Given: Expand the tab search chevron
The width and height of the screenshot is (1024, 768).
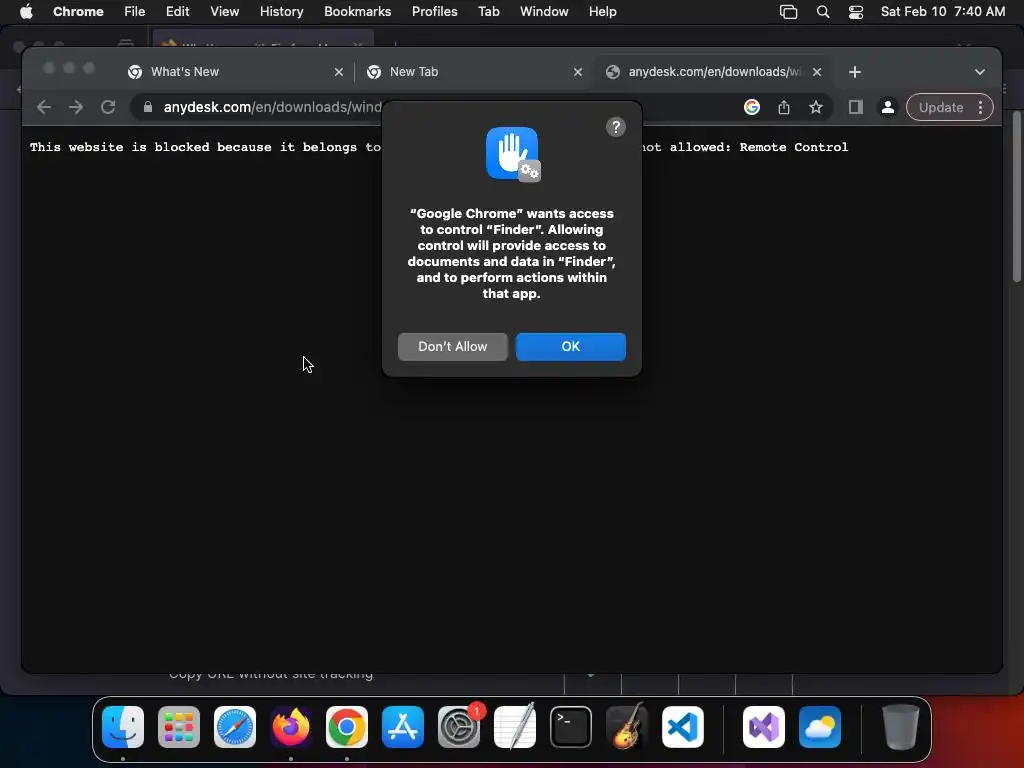Looking at the screenshot, I should pyautogui.click(x=980, y=72).
